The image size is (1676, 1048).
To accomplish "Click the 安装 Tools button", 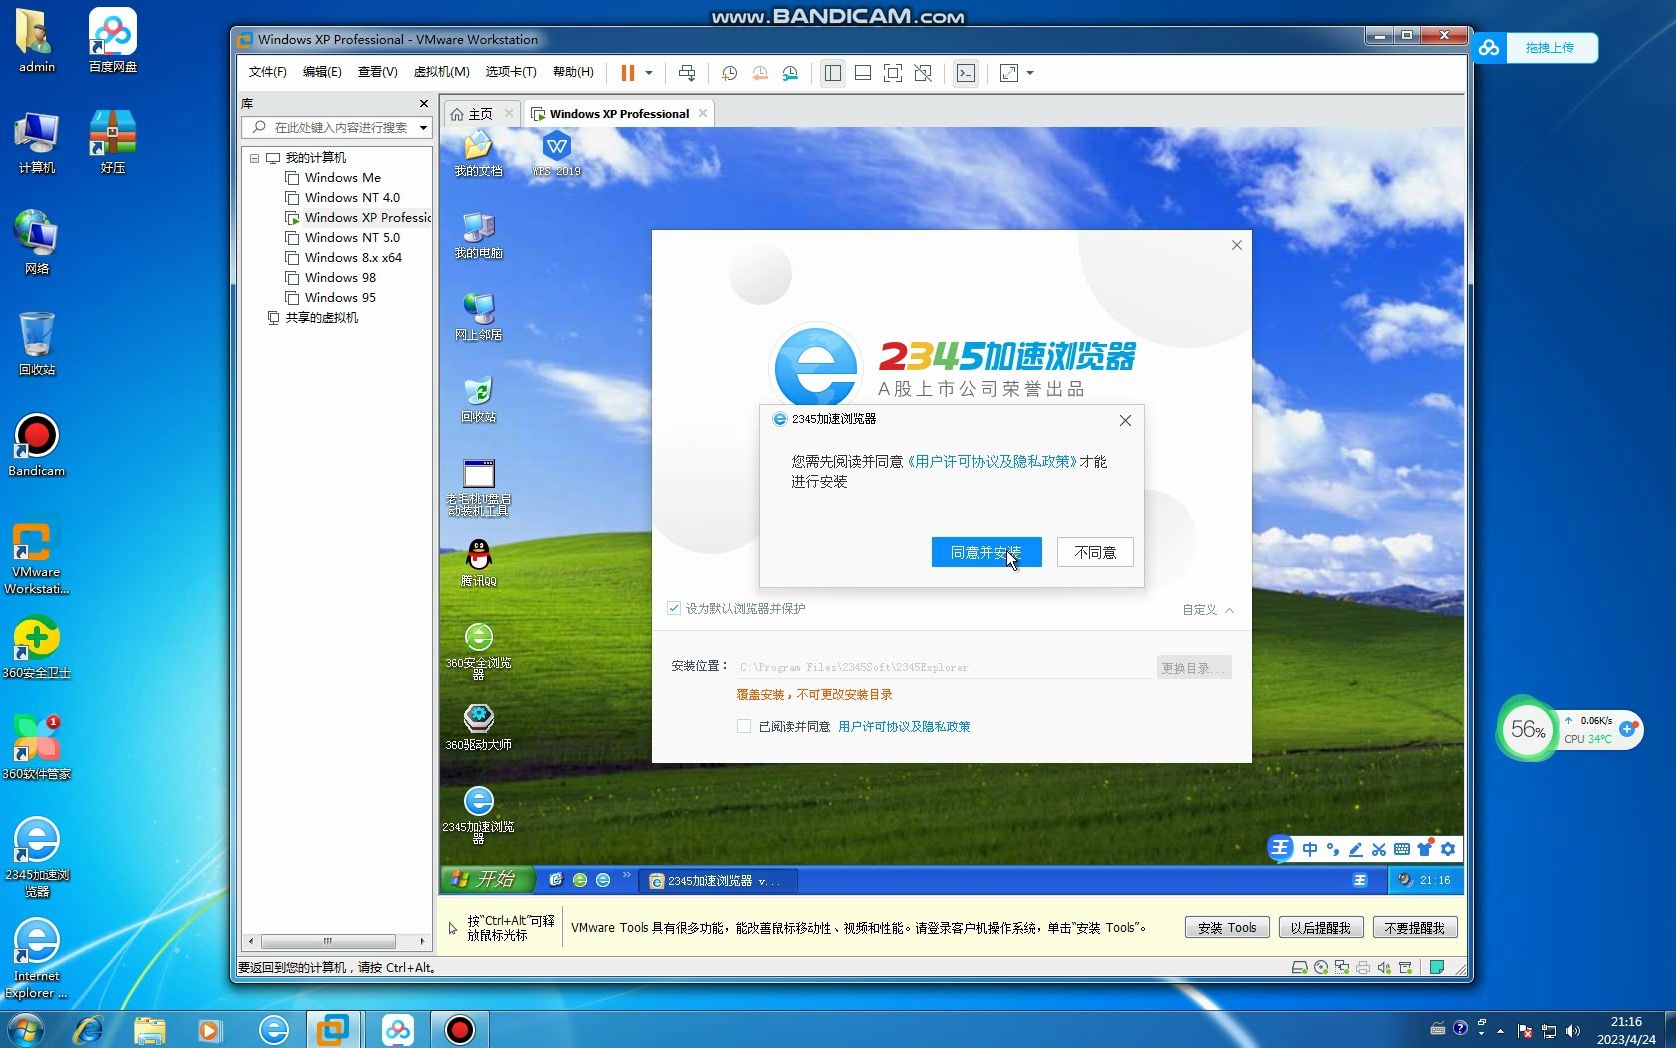I will click(1227, 928).
